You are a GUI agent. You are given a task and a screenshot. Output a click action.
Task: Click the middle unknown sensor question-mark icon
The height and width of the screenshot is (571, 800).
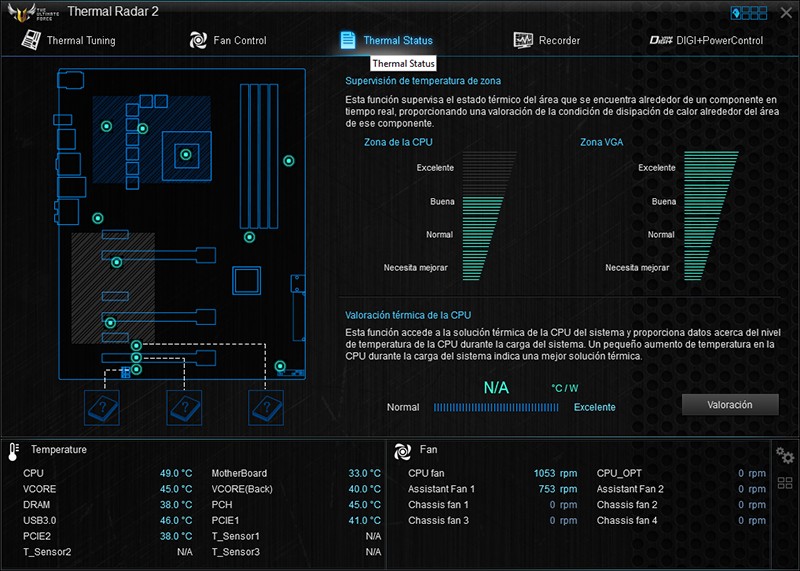(x=184, y=408)
